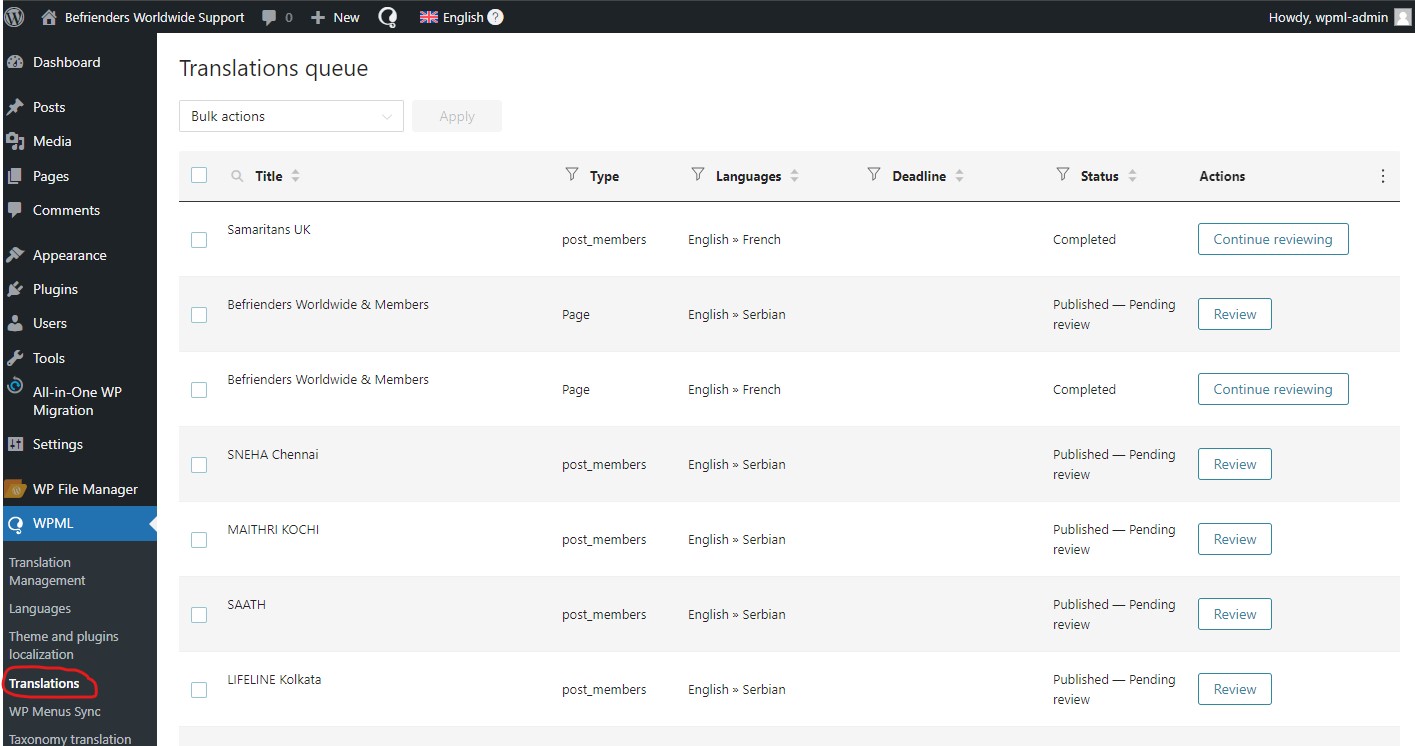Click the Users person icon
1415x746 pixels.
[15, 323]
